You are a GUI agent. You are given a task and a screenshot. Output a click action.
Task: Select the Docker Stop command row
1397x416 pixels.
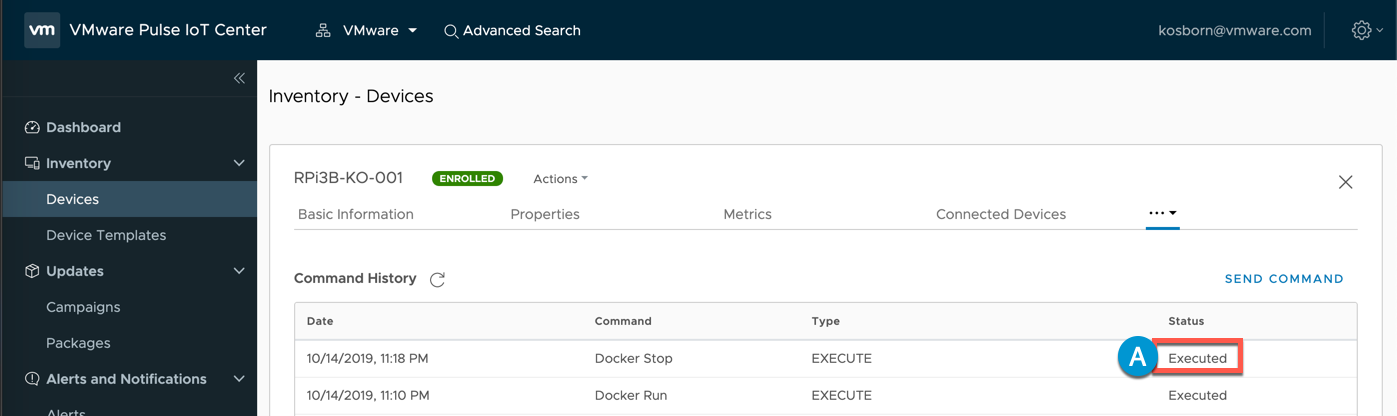pos(826,358)
